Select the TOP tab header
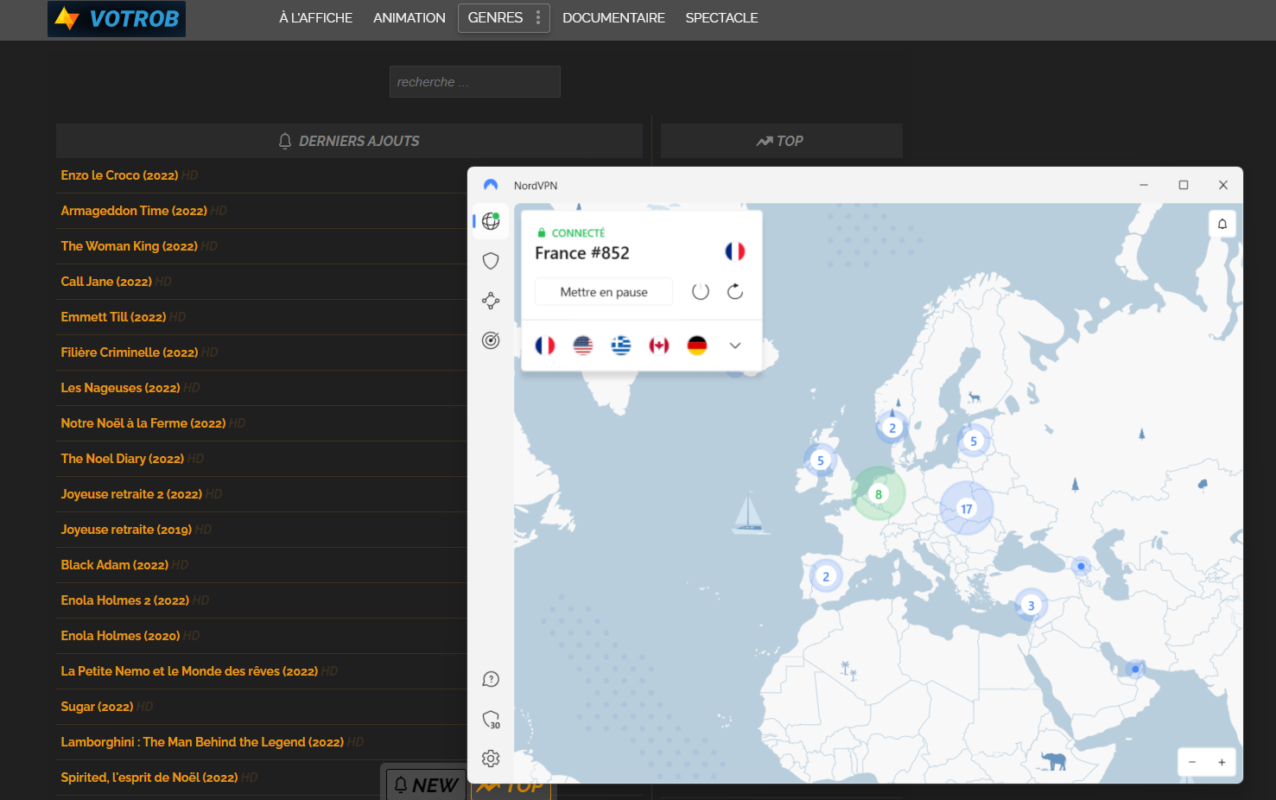 click(781, 141)
